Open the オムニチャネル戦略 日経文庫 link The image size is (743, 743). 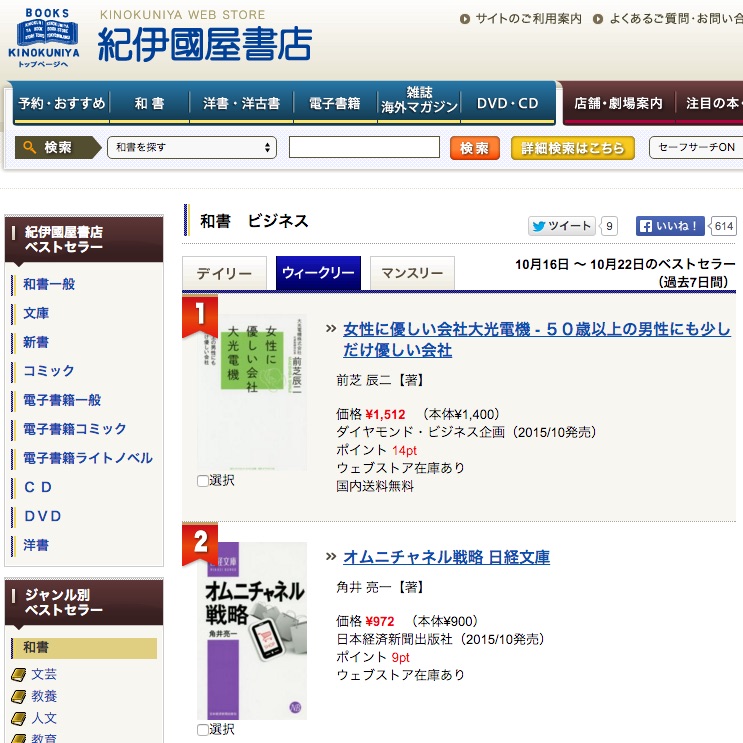tap(446, 557)
